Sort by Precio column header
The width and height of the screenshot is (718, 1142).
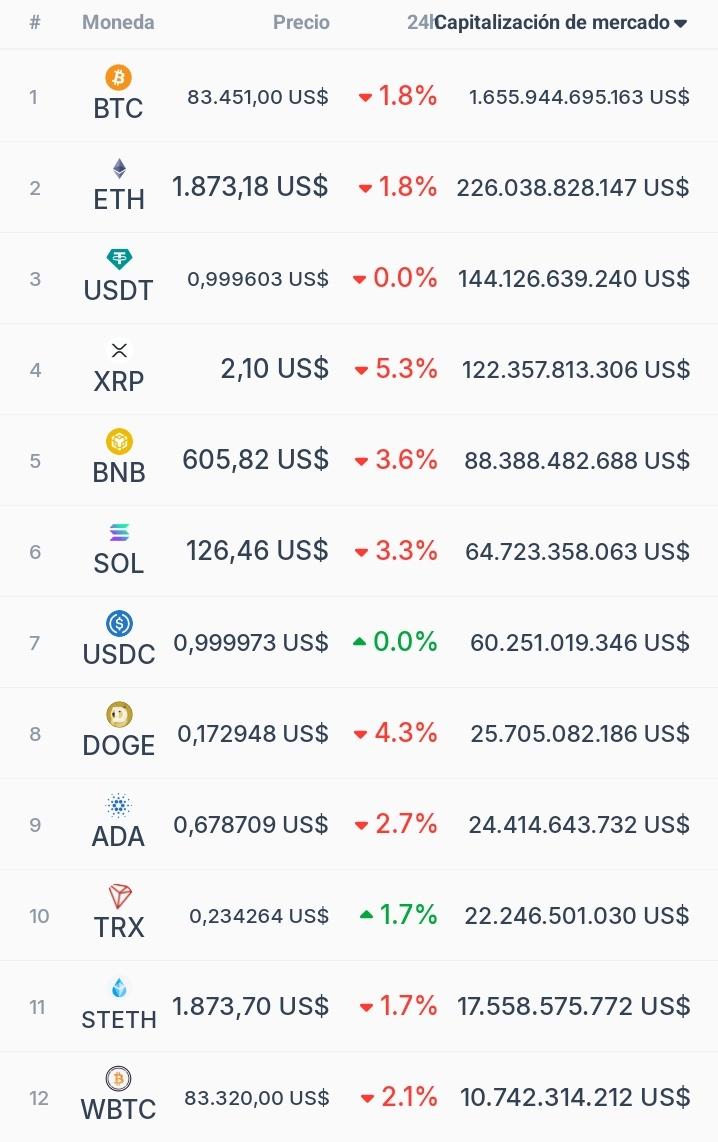pyautogui.click(x=301, y=23)
